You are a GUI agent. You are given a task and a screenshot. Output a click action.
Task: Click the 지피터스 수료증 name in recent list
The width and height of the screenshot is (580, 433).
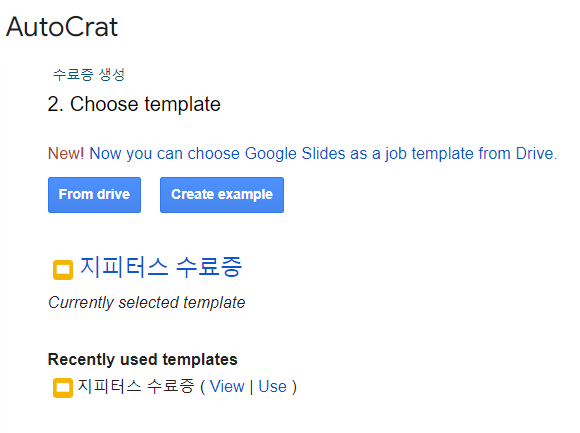click(136, 386)
